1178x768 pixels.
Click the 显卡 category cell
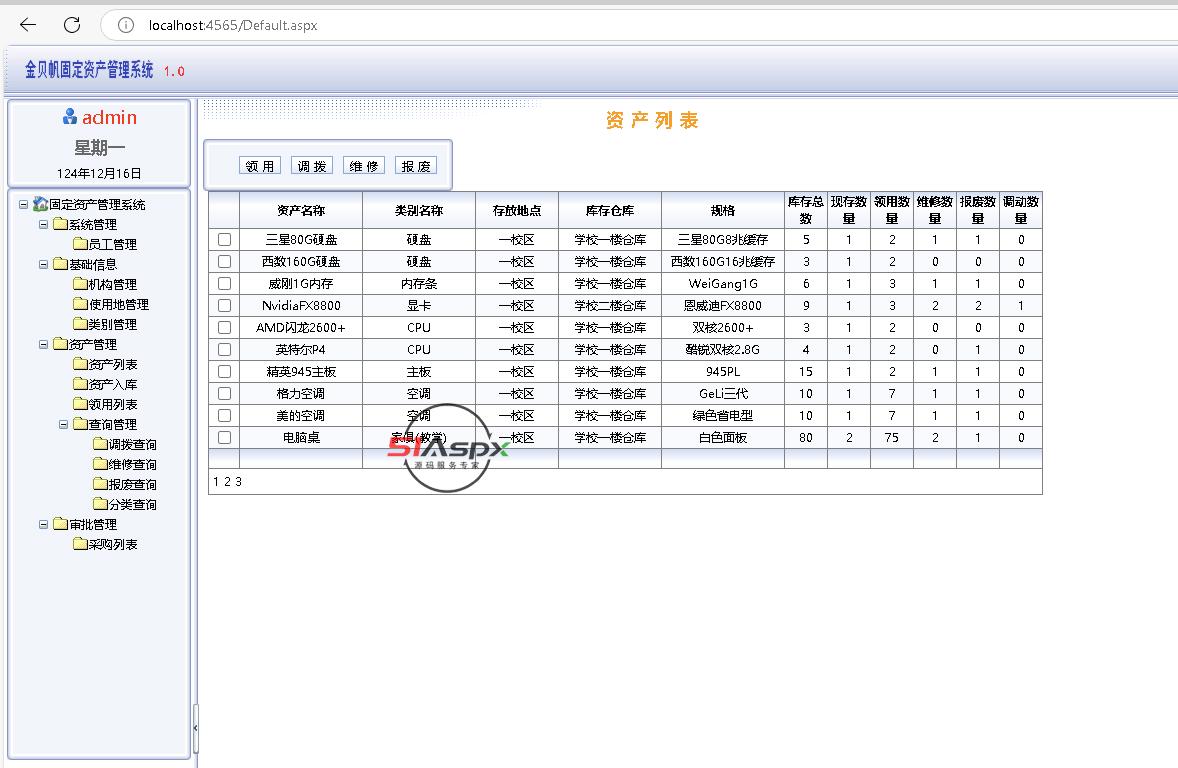point(419,305)
